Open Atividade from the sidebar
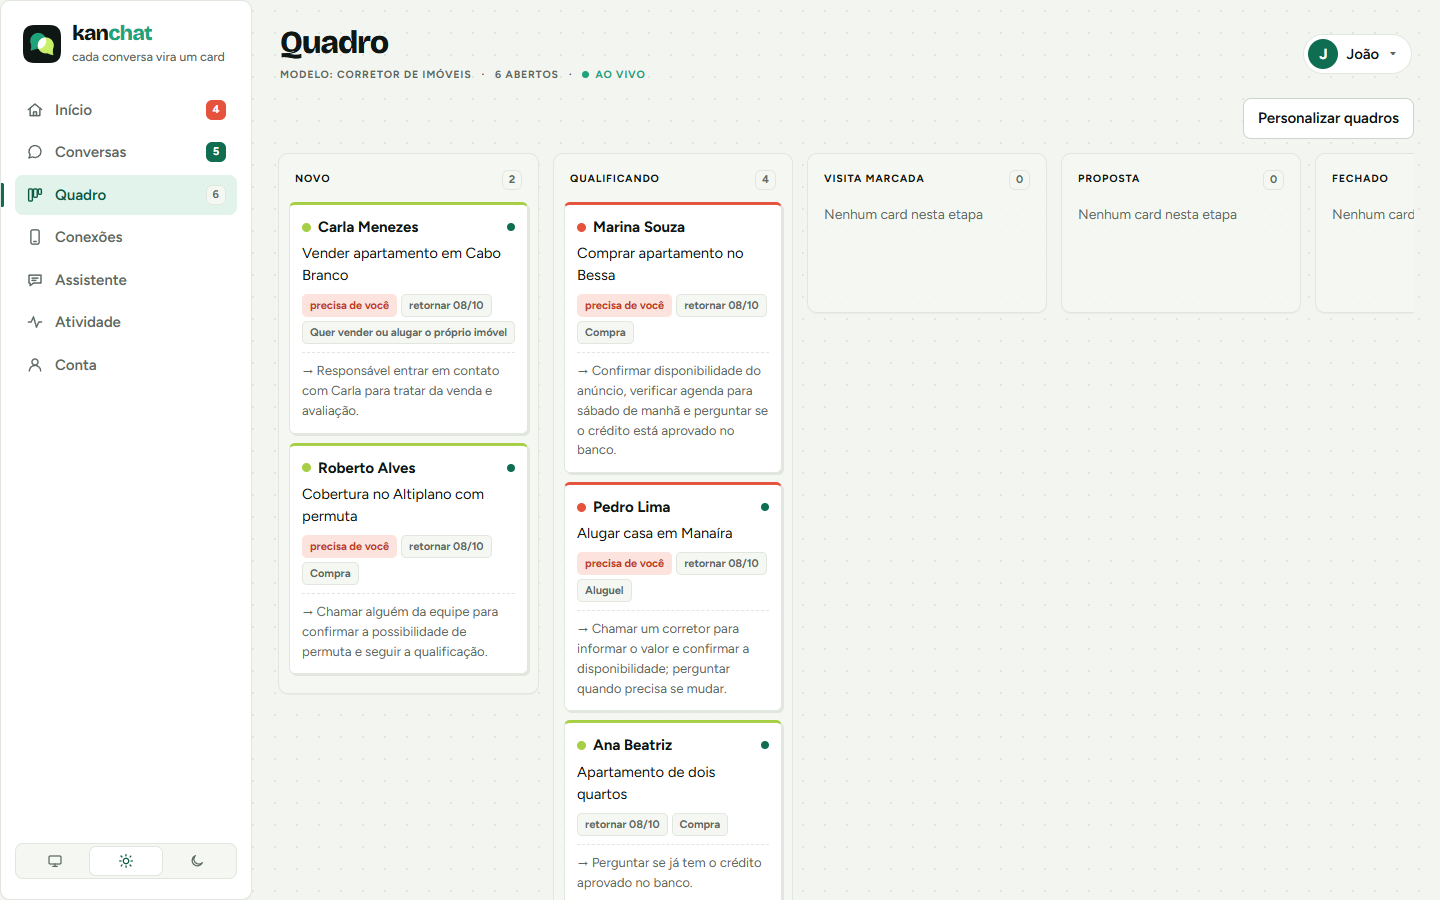Screen dimensions: 1440x900 (126, 322)
